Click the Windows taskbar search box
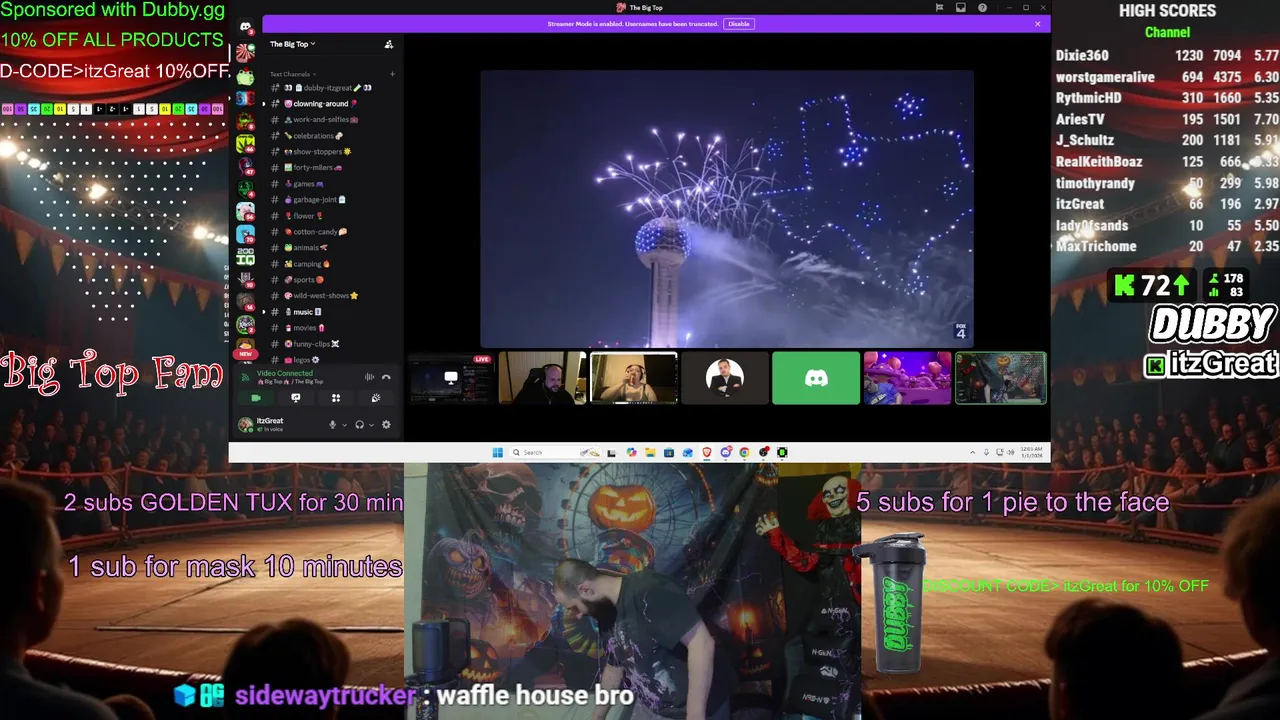1280x720 pixels. click(556, 453)
